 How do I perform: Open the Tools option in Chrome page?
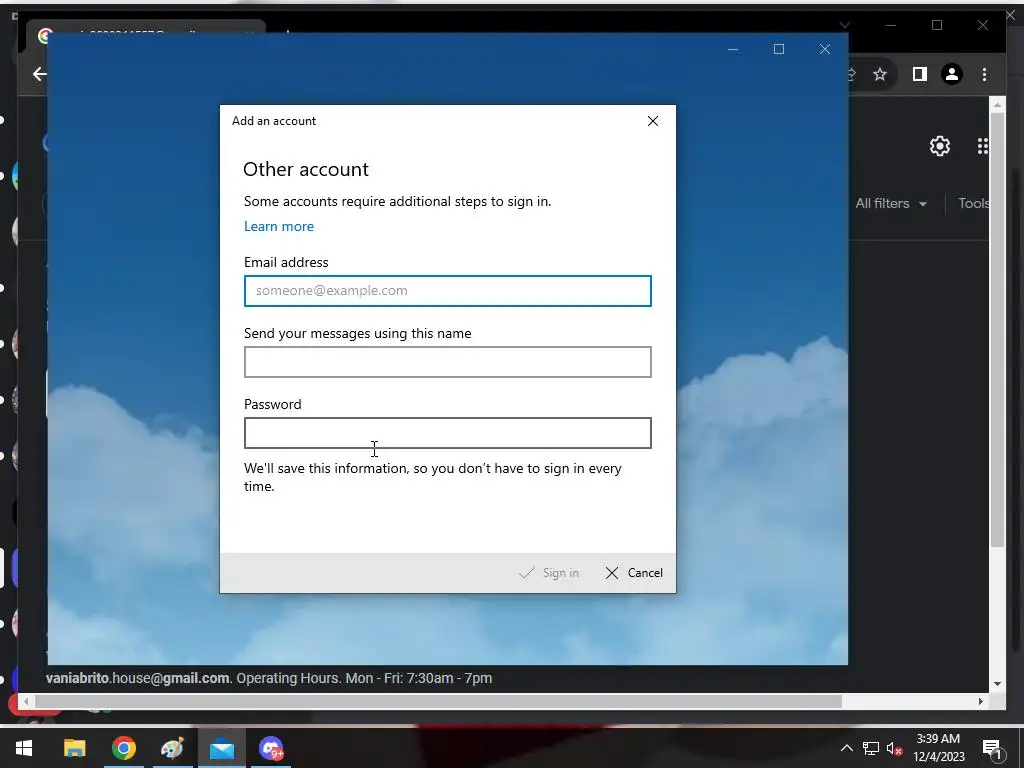point(974,204)
